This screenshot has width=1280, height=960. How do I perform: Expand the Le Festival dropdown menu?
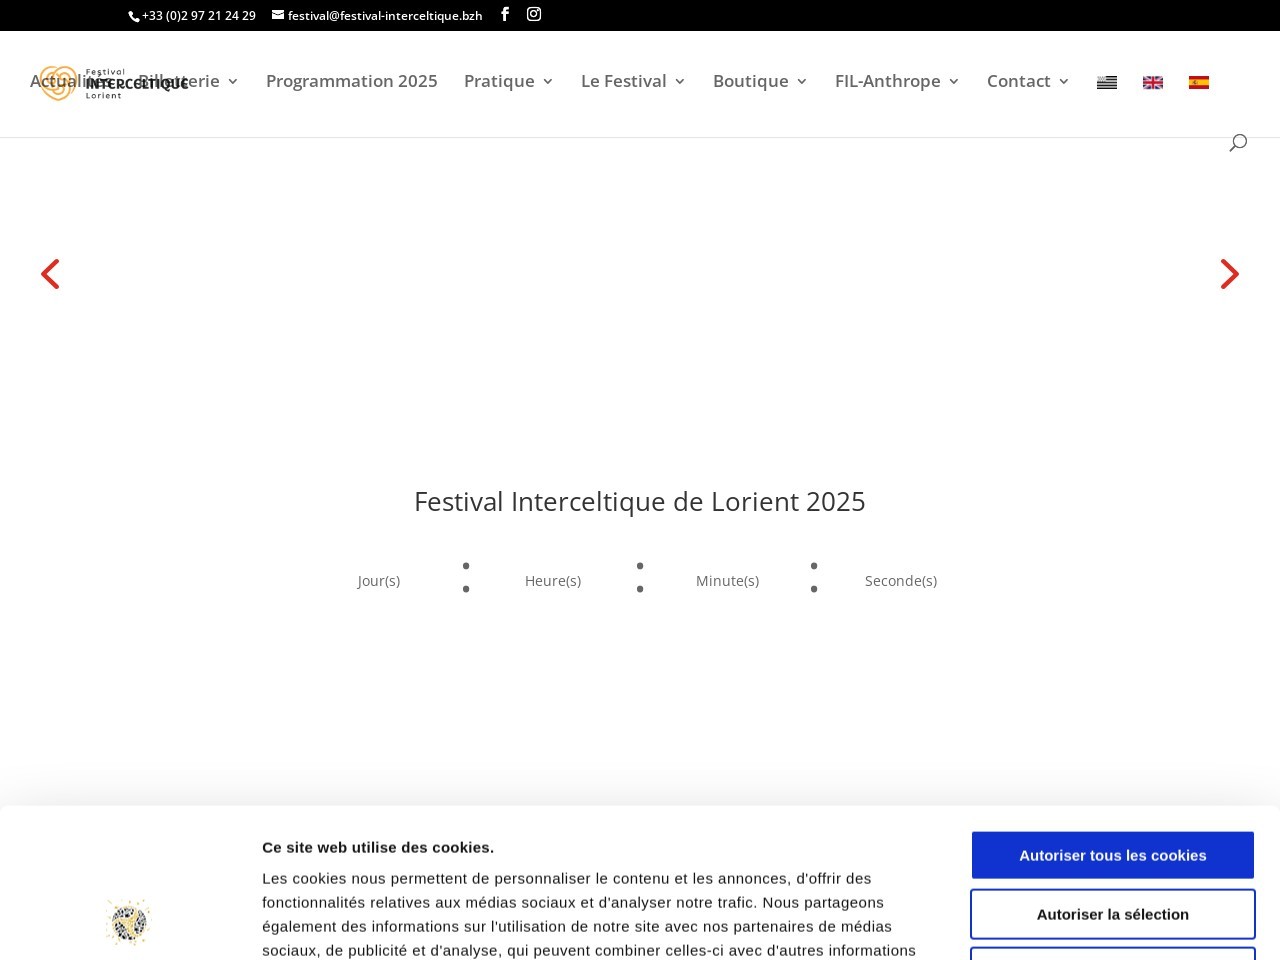click(633, 81)
